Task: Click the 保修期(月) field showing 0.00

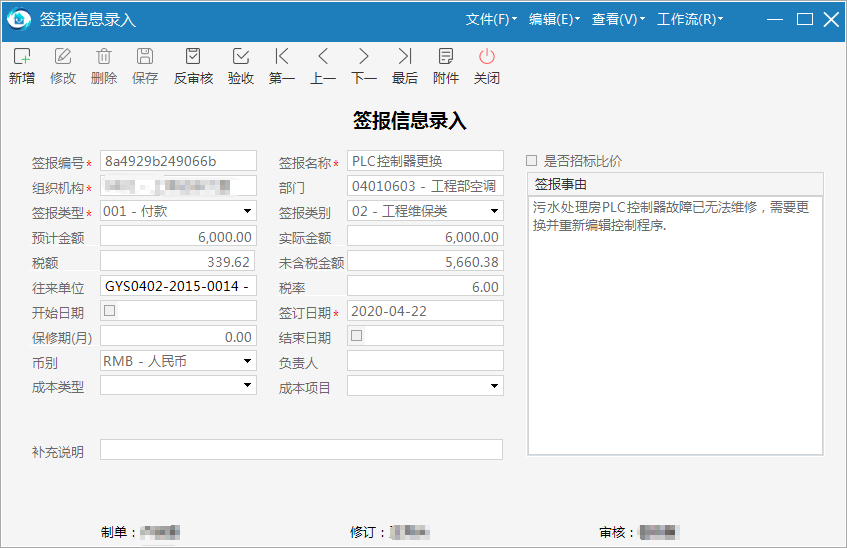Action: coord(178,336)
